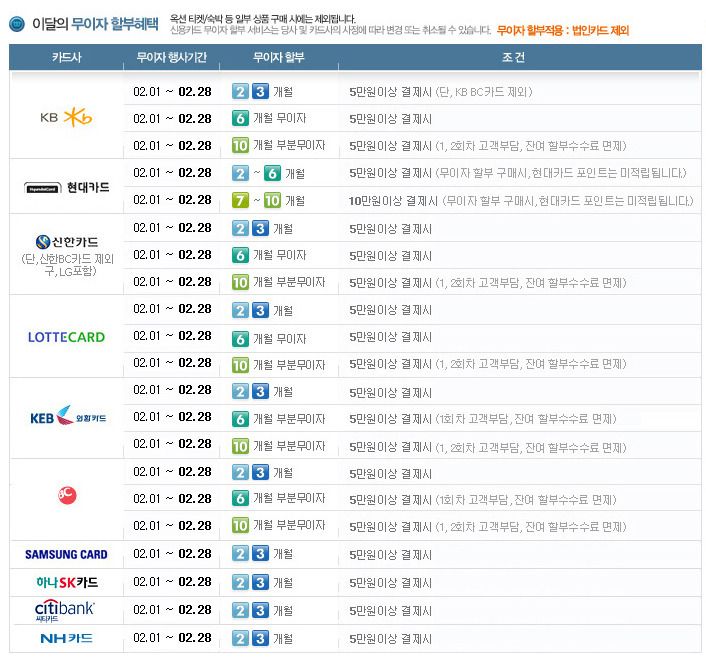Click the 5만원이상 결제시 condition in 하나SK카드 row
Viewport: 706px width, 667px height.
pyautogui.click(x=390, y=583)
